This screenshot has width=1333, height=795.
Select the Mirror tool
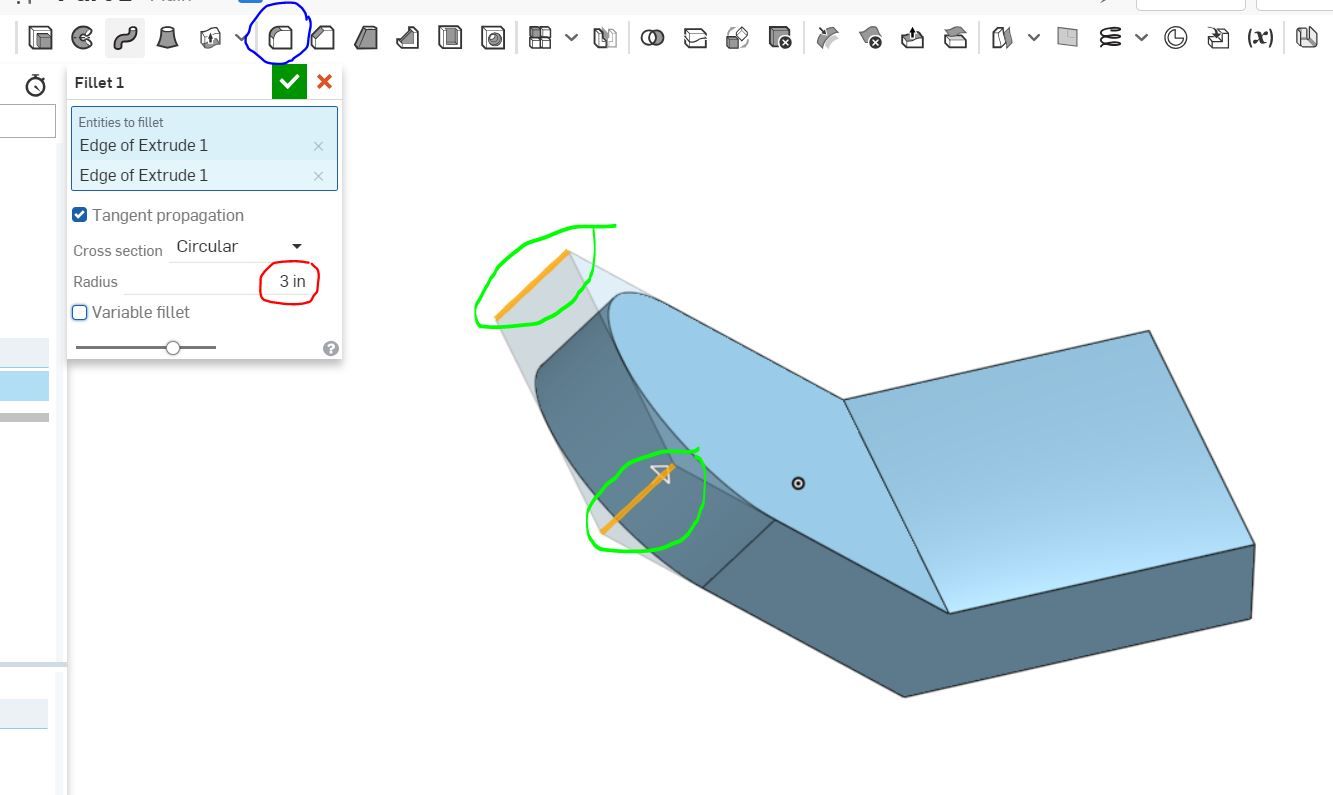pos(605,37)
